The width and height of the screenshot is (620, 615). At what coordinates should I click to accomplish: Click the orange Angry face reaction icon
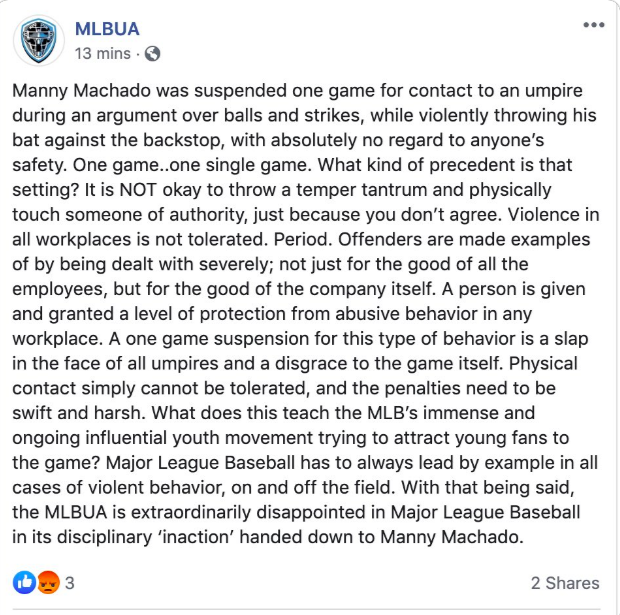point(48,583)
